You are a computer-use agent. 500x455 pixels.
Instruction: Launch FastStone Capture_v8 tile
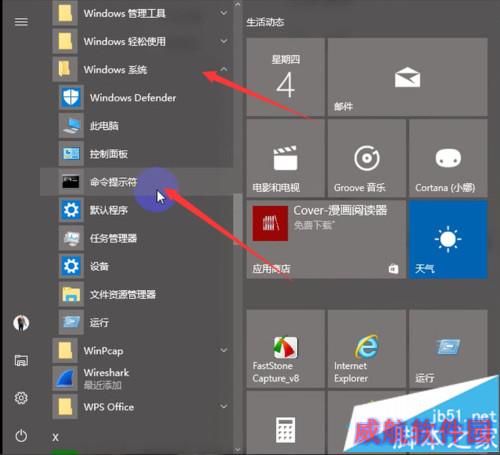(x=286, y=349)
